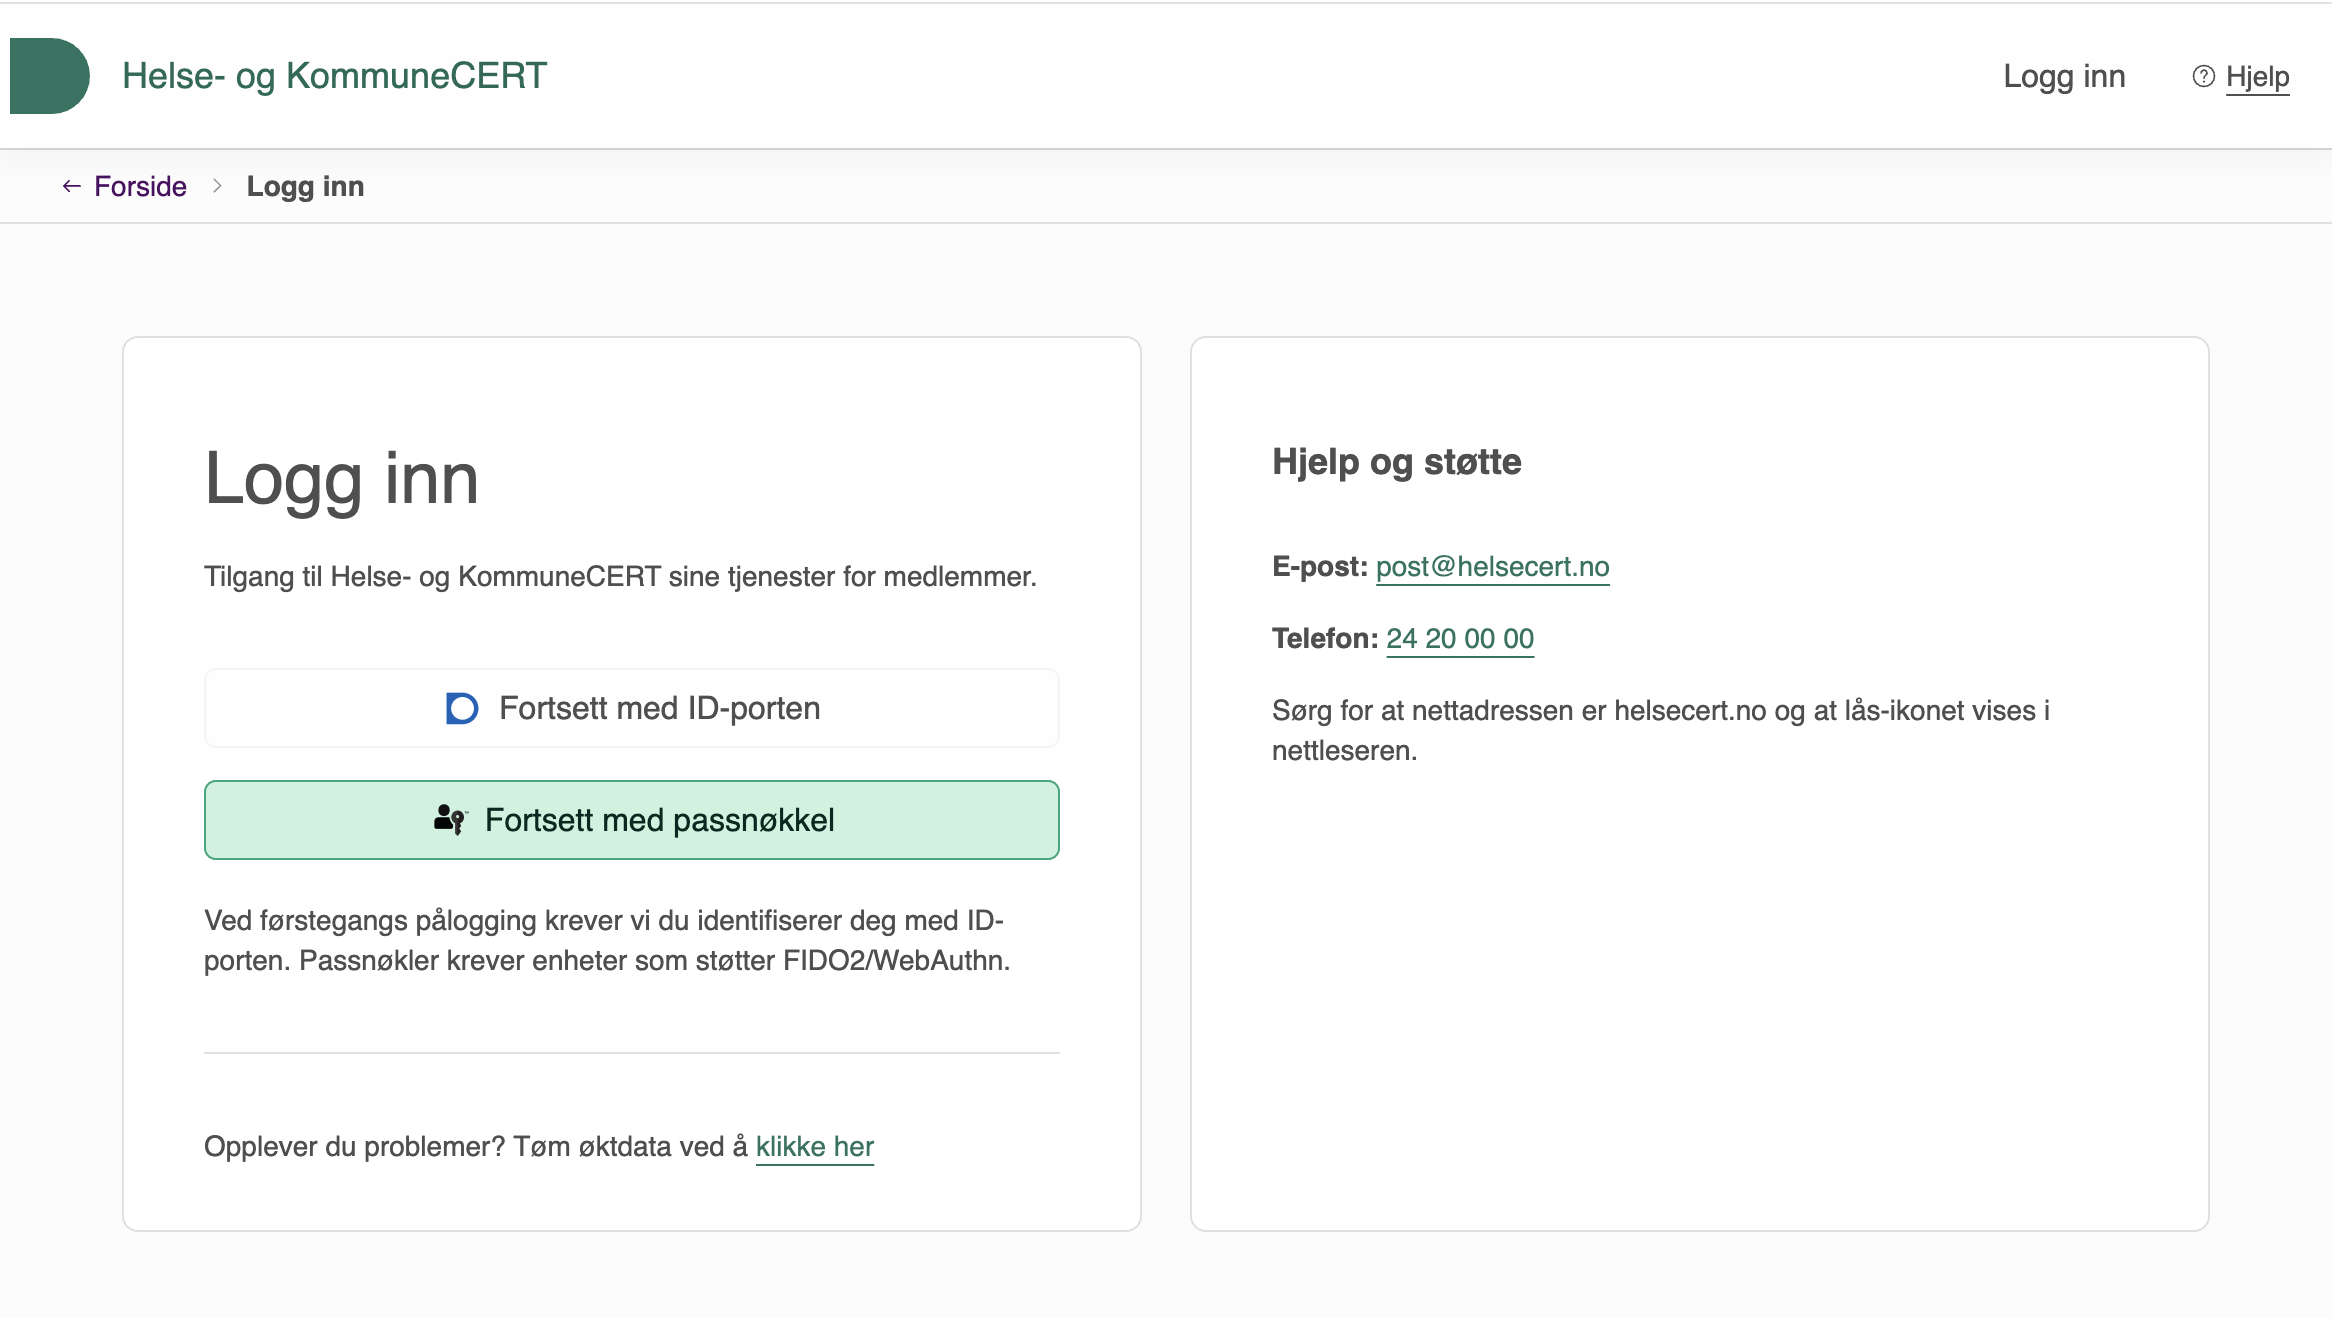Call the 24 20 00 00 phone link
2332x1318 pixels.
point(1459,638)
